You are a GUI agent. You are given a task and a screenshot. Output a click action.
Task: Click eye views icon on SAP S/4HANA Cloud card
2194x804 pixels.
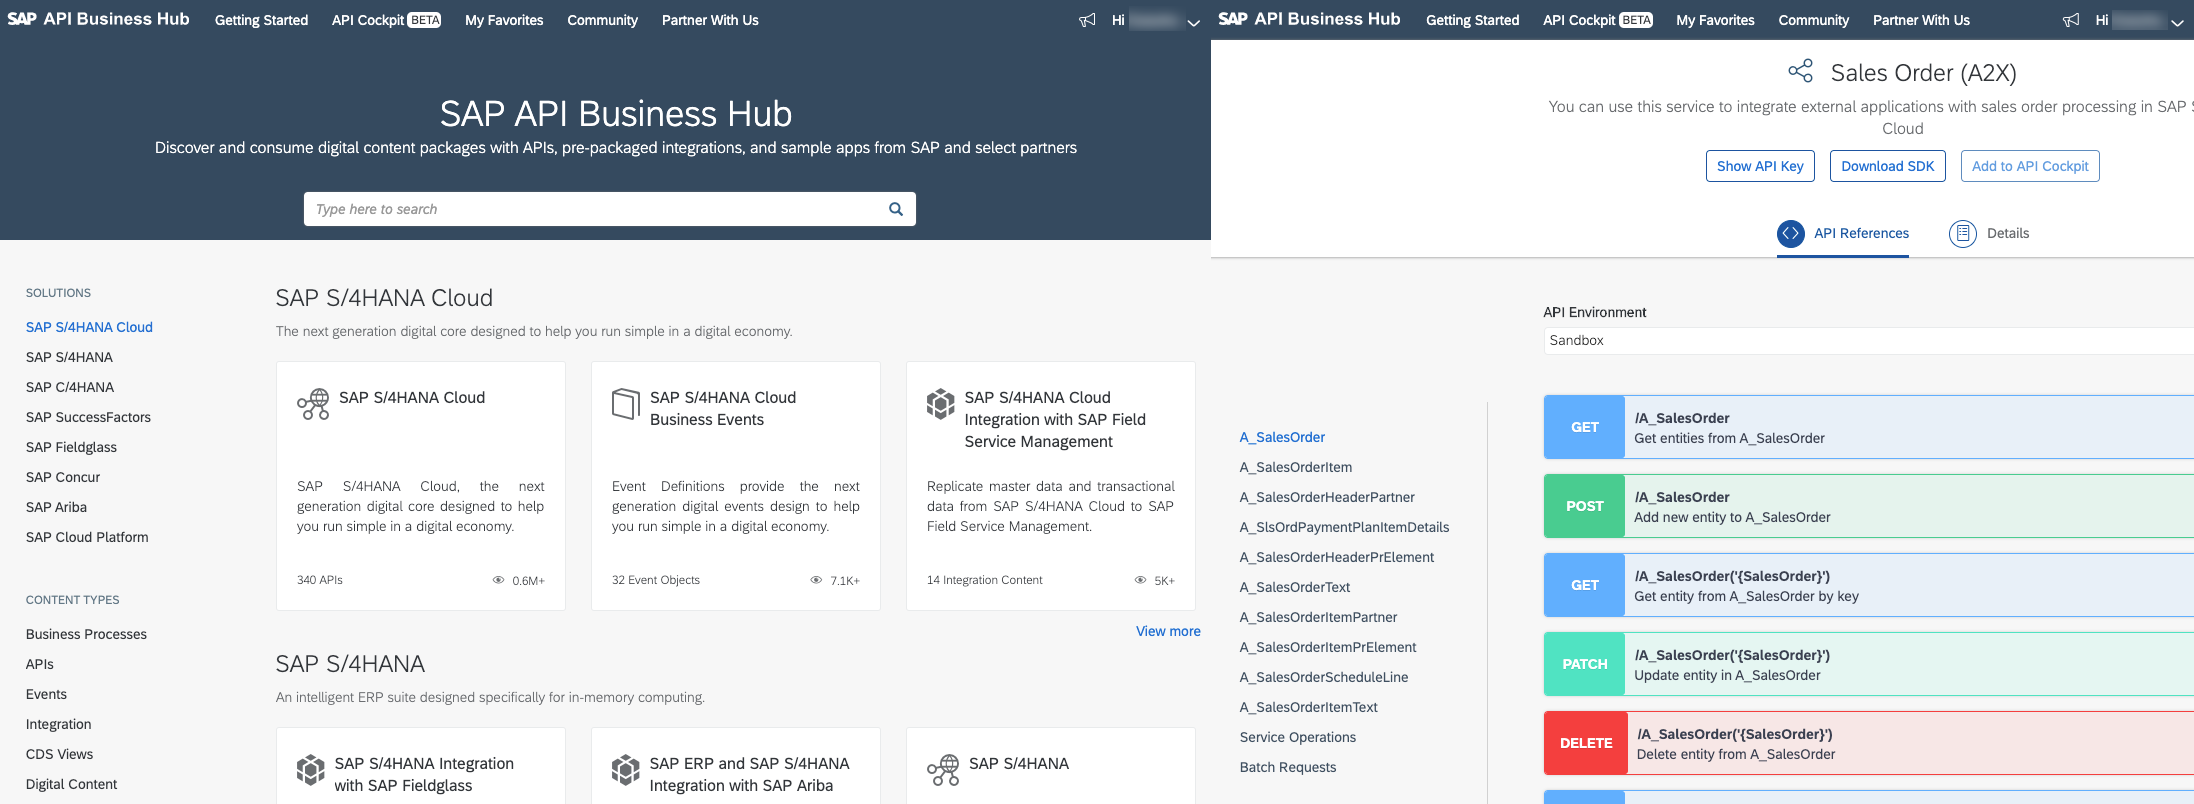[x=498, y=580]
